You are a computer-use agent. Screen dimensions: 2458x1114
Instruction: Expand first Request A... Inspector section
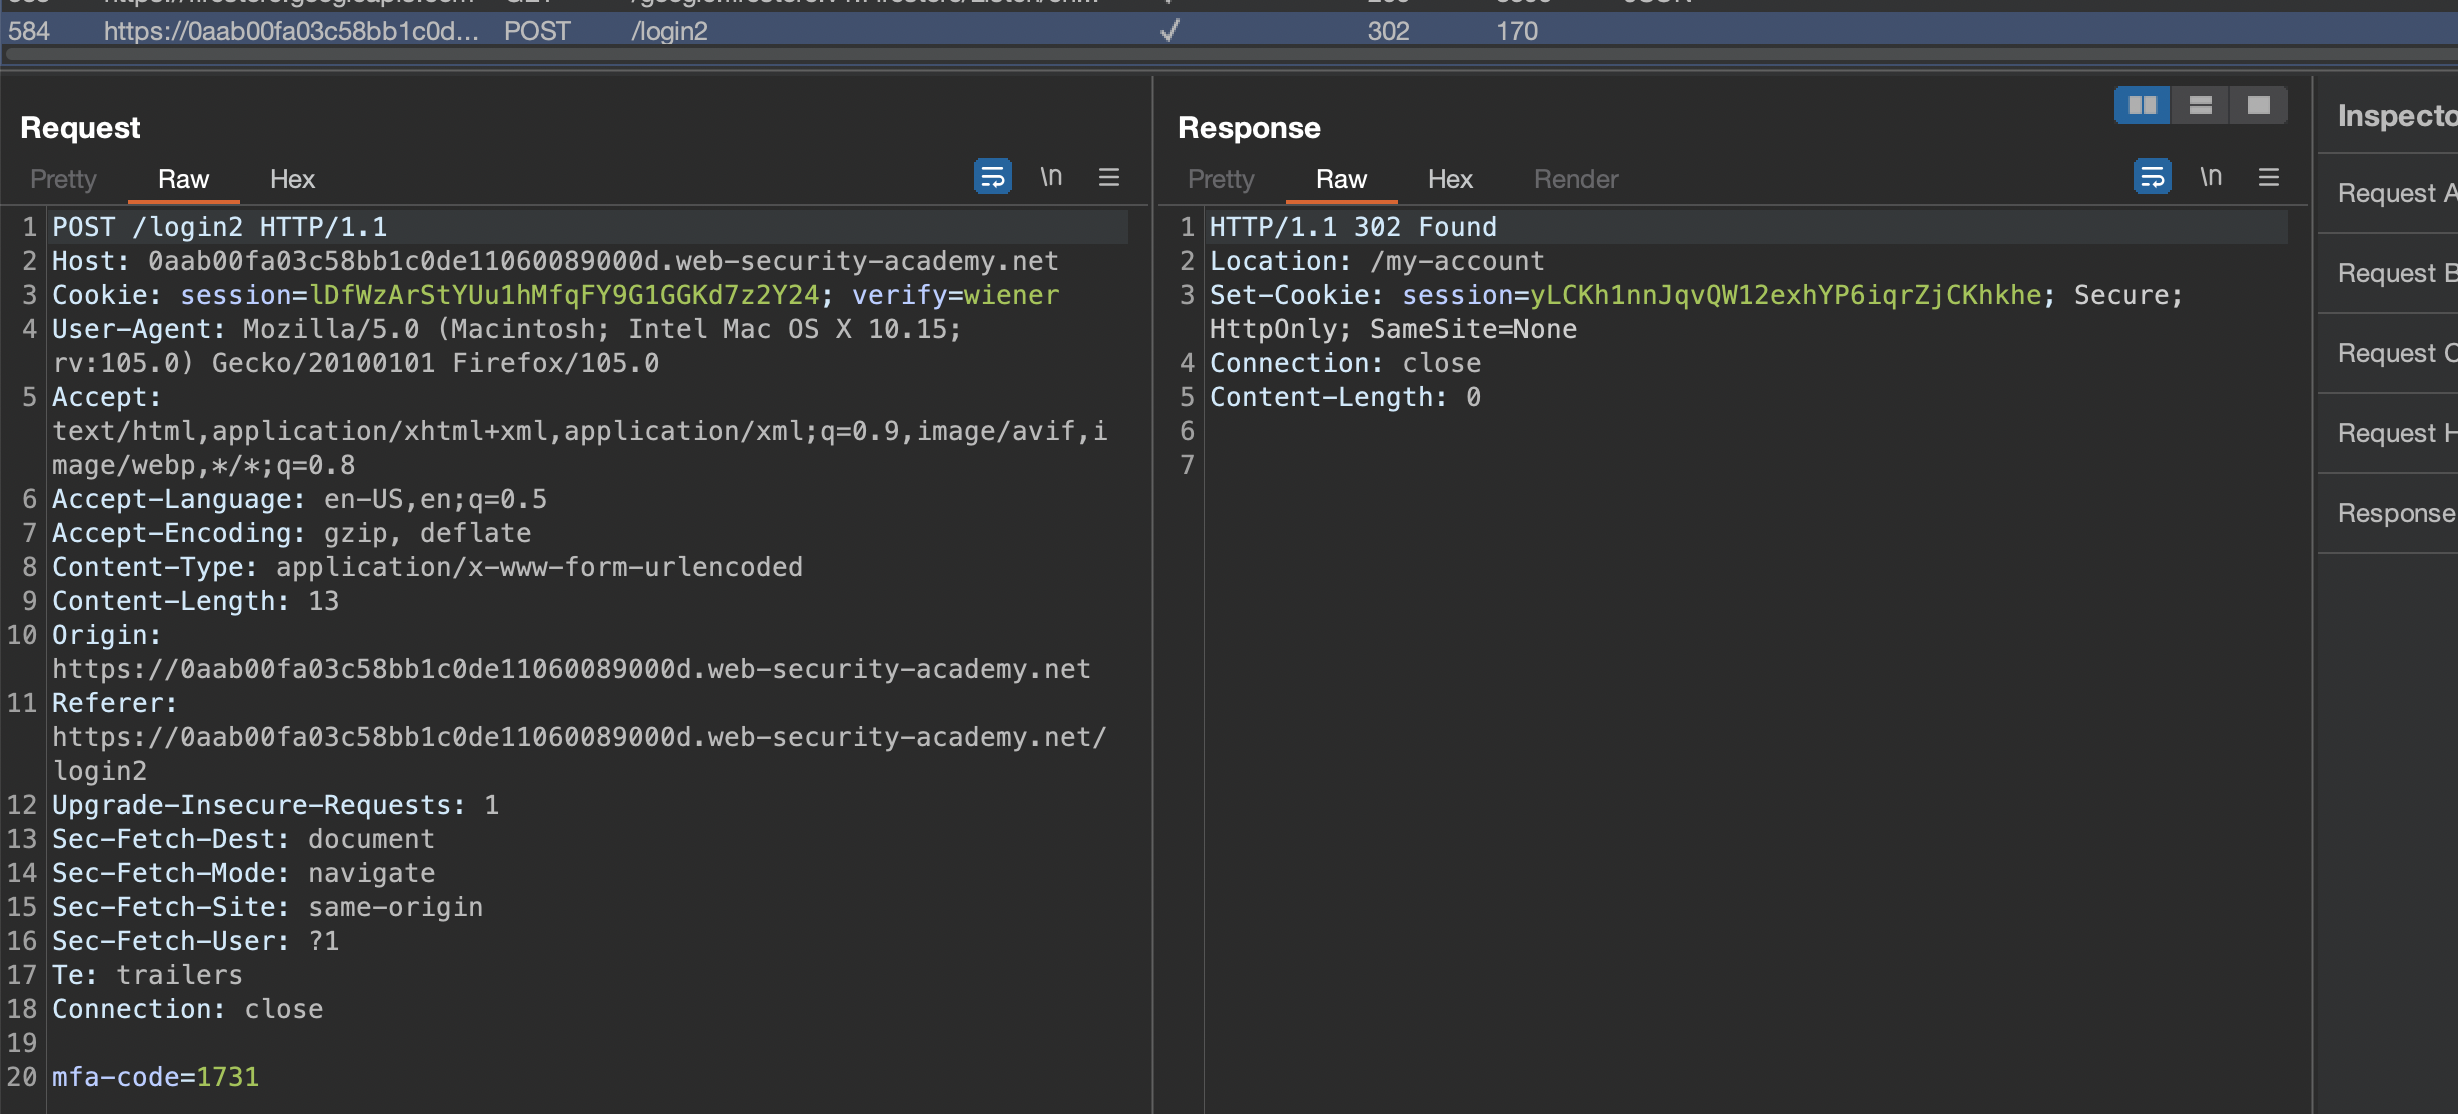click(2388, 193)
